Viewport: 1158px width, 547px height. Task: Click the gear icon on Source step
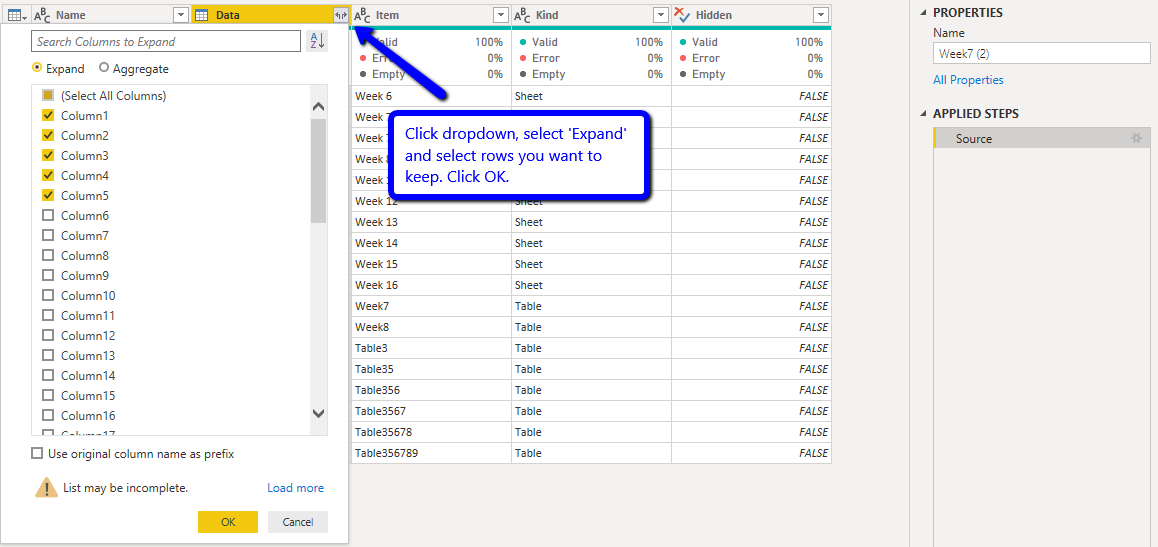coord(1137,138)
